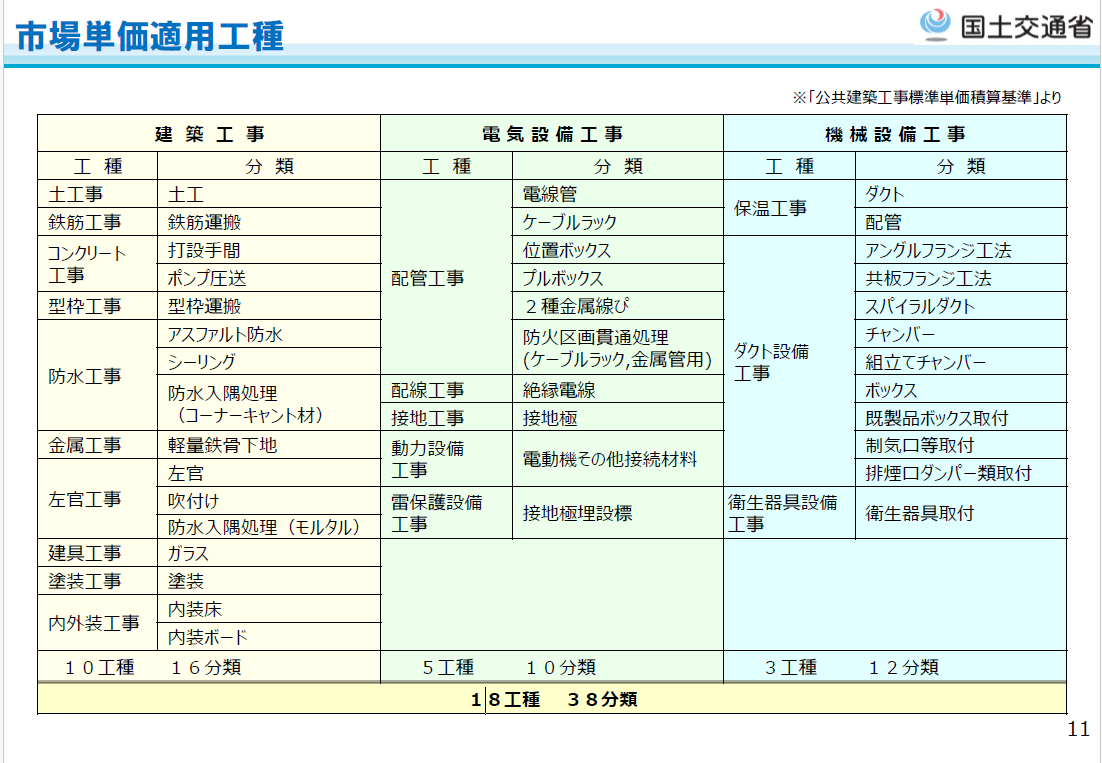Viewport: 1102px width, 763px height.
Task: Select the ダクト設備工事 cell
Action: [x=789, y=361]
